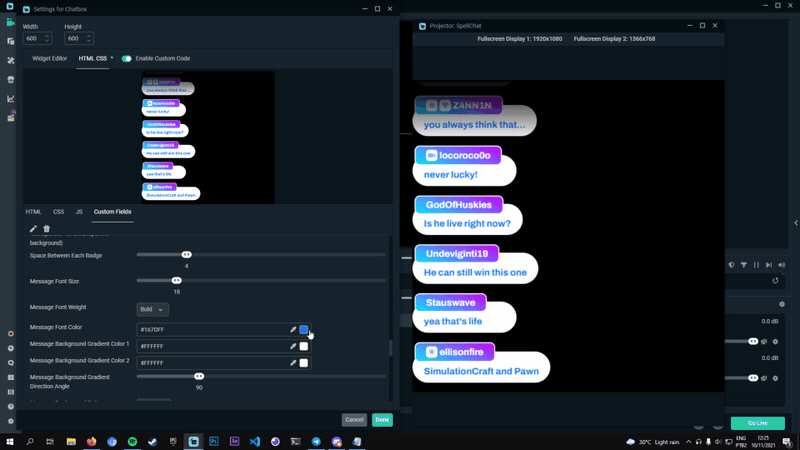The height and width of the screenshot is (450, 800).
Task: Click the Gradient Direction Angle slider handle
Action: point(199,377)
